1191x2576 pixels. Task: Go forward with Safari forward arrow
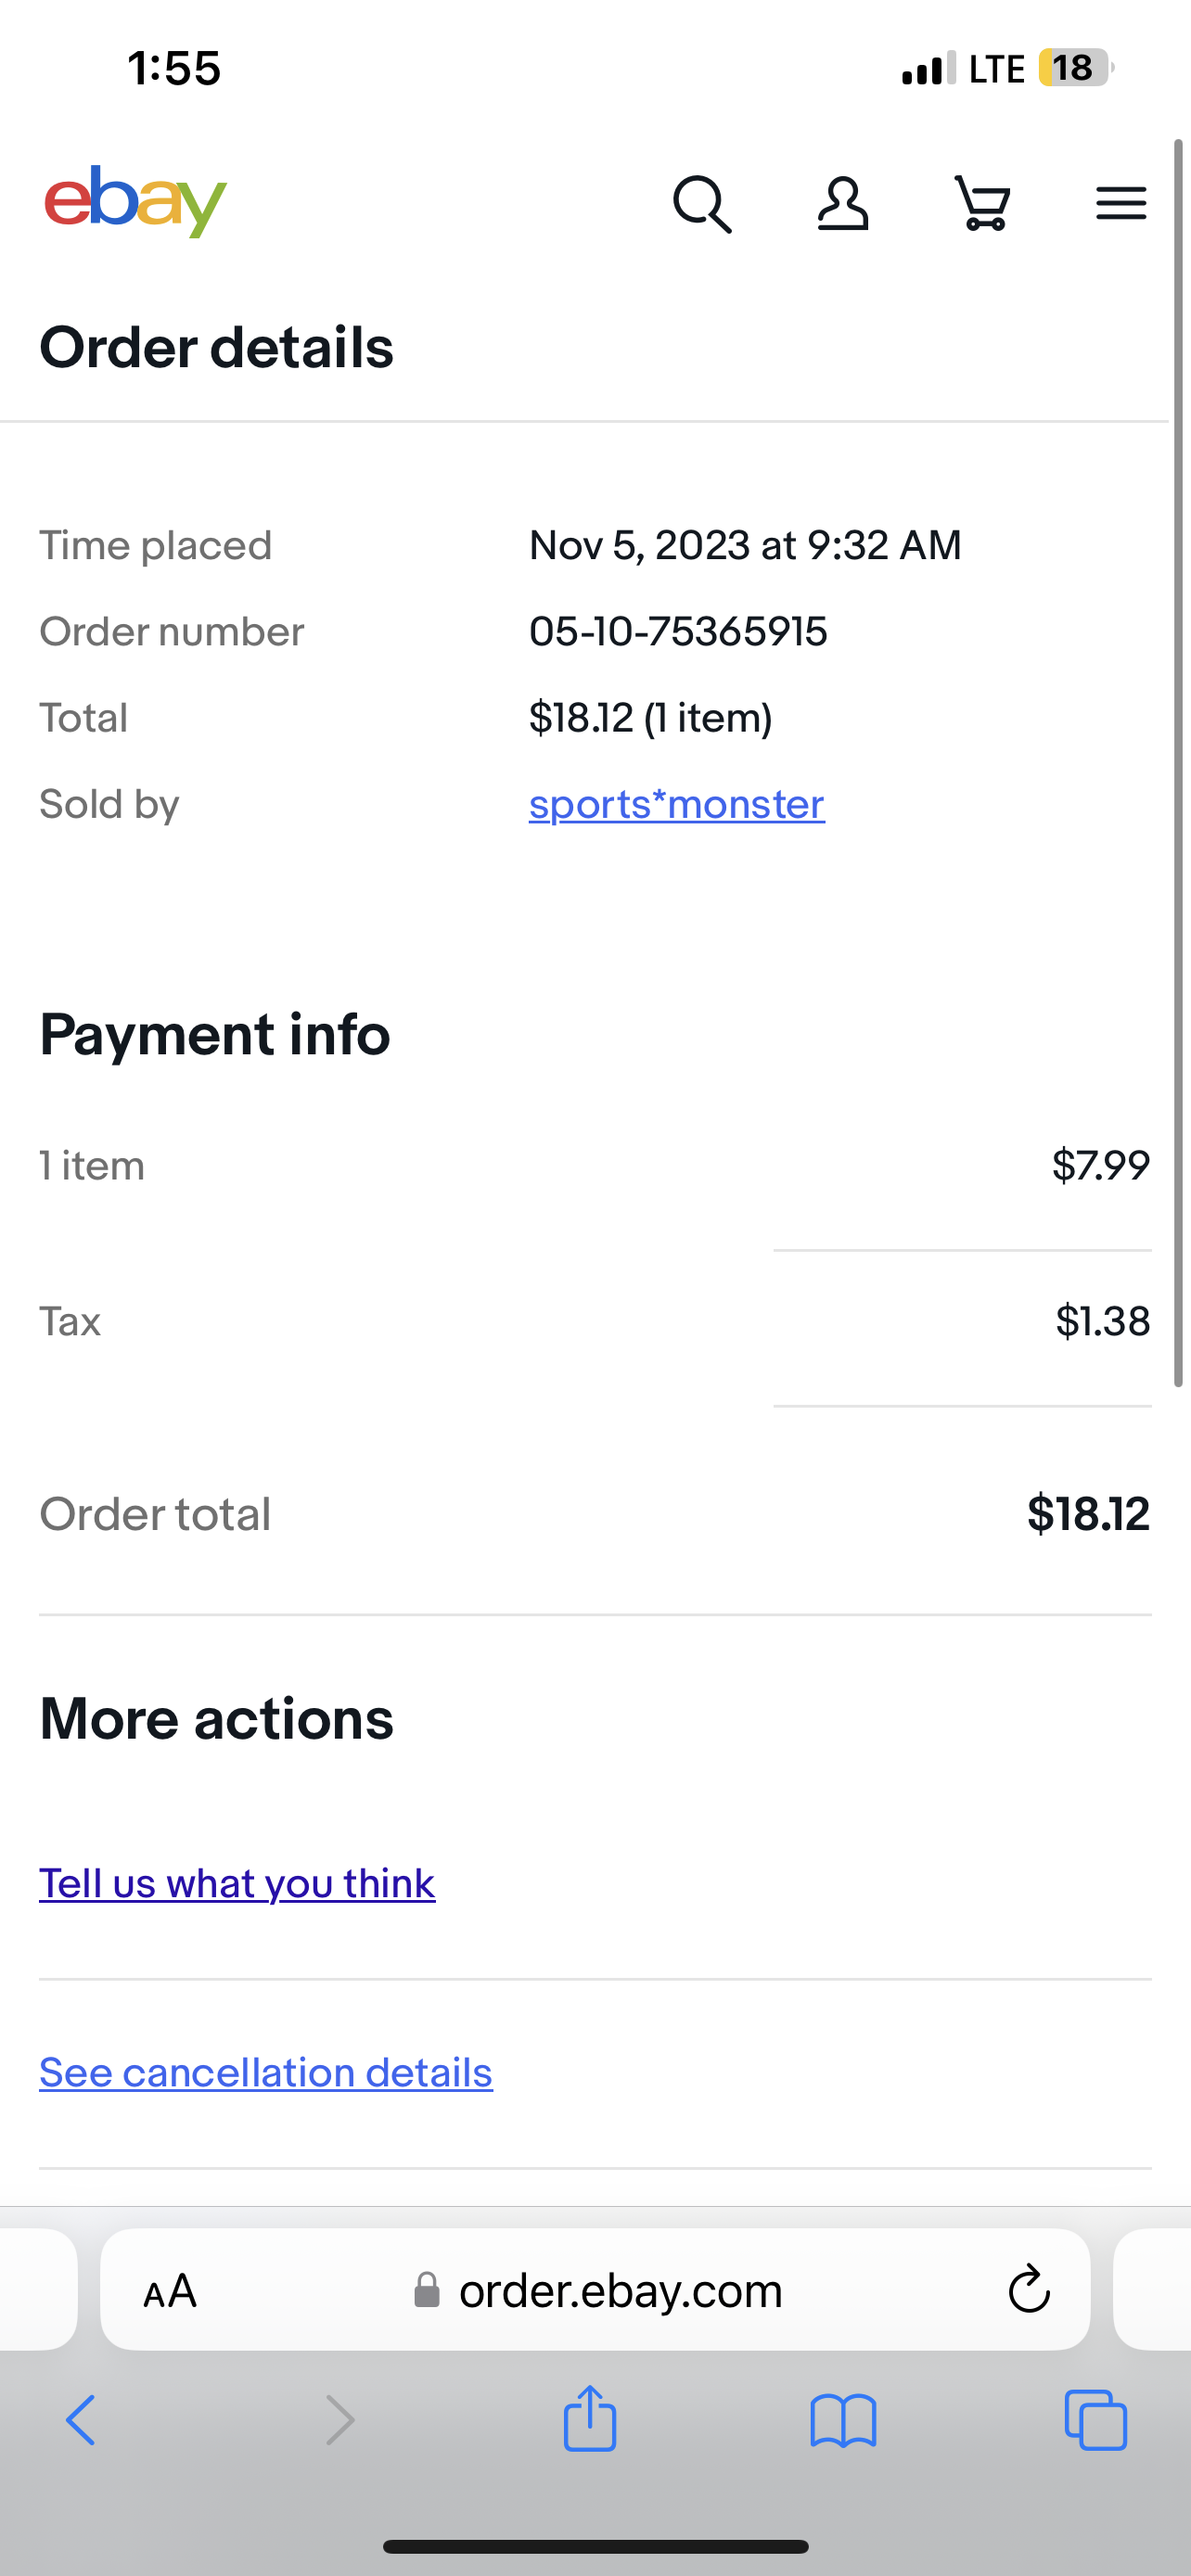tap(340, 2420)
